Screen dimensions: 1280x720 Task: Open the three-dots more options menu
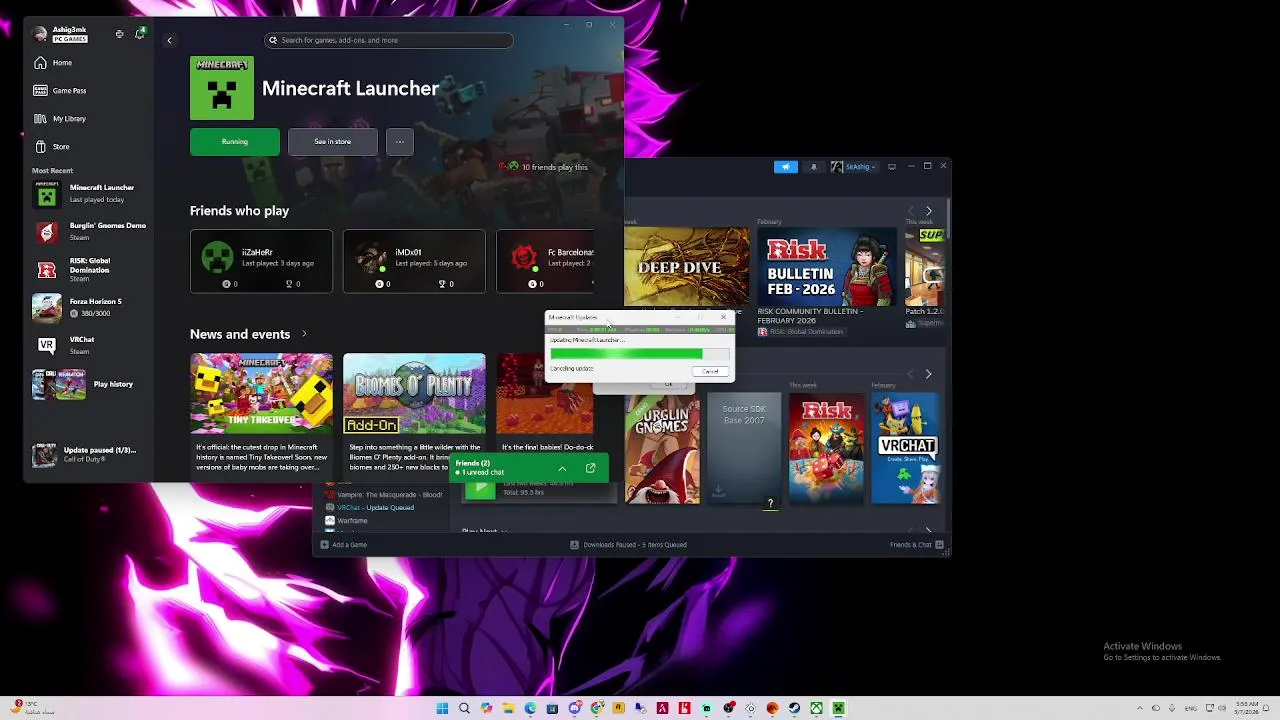click(399, 141)
